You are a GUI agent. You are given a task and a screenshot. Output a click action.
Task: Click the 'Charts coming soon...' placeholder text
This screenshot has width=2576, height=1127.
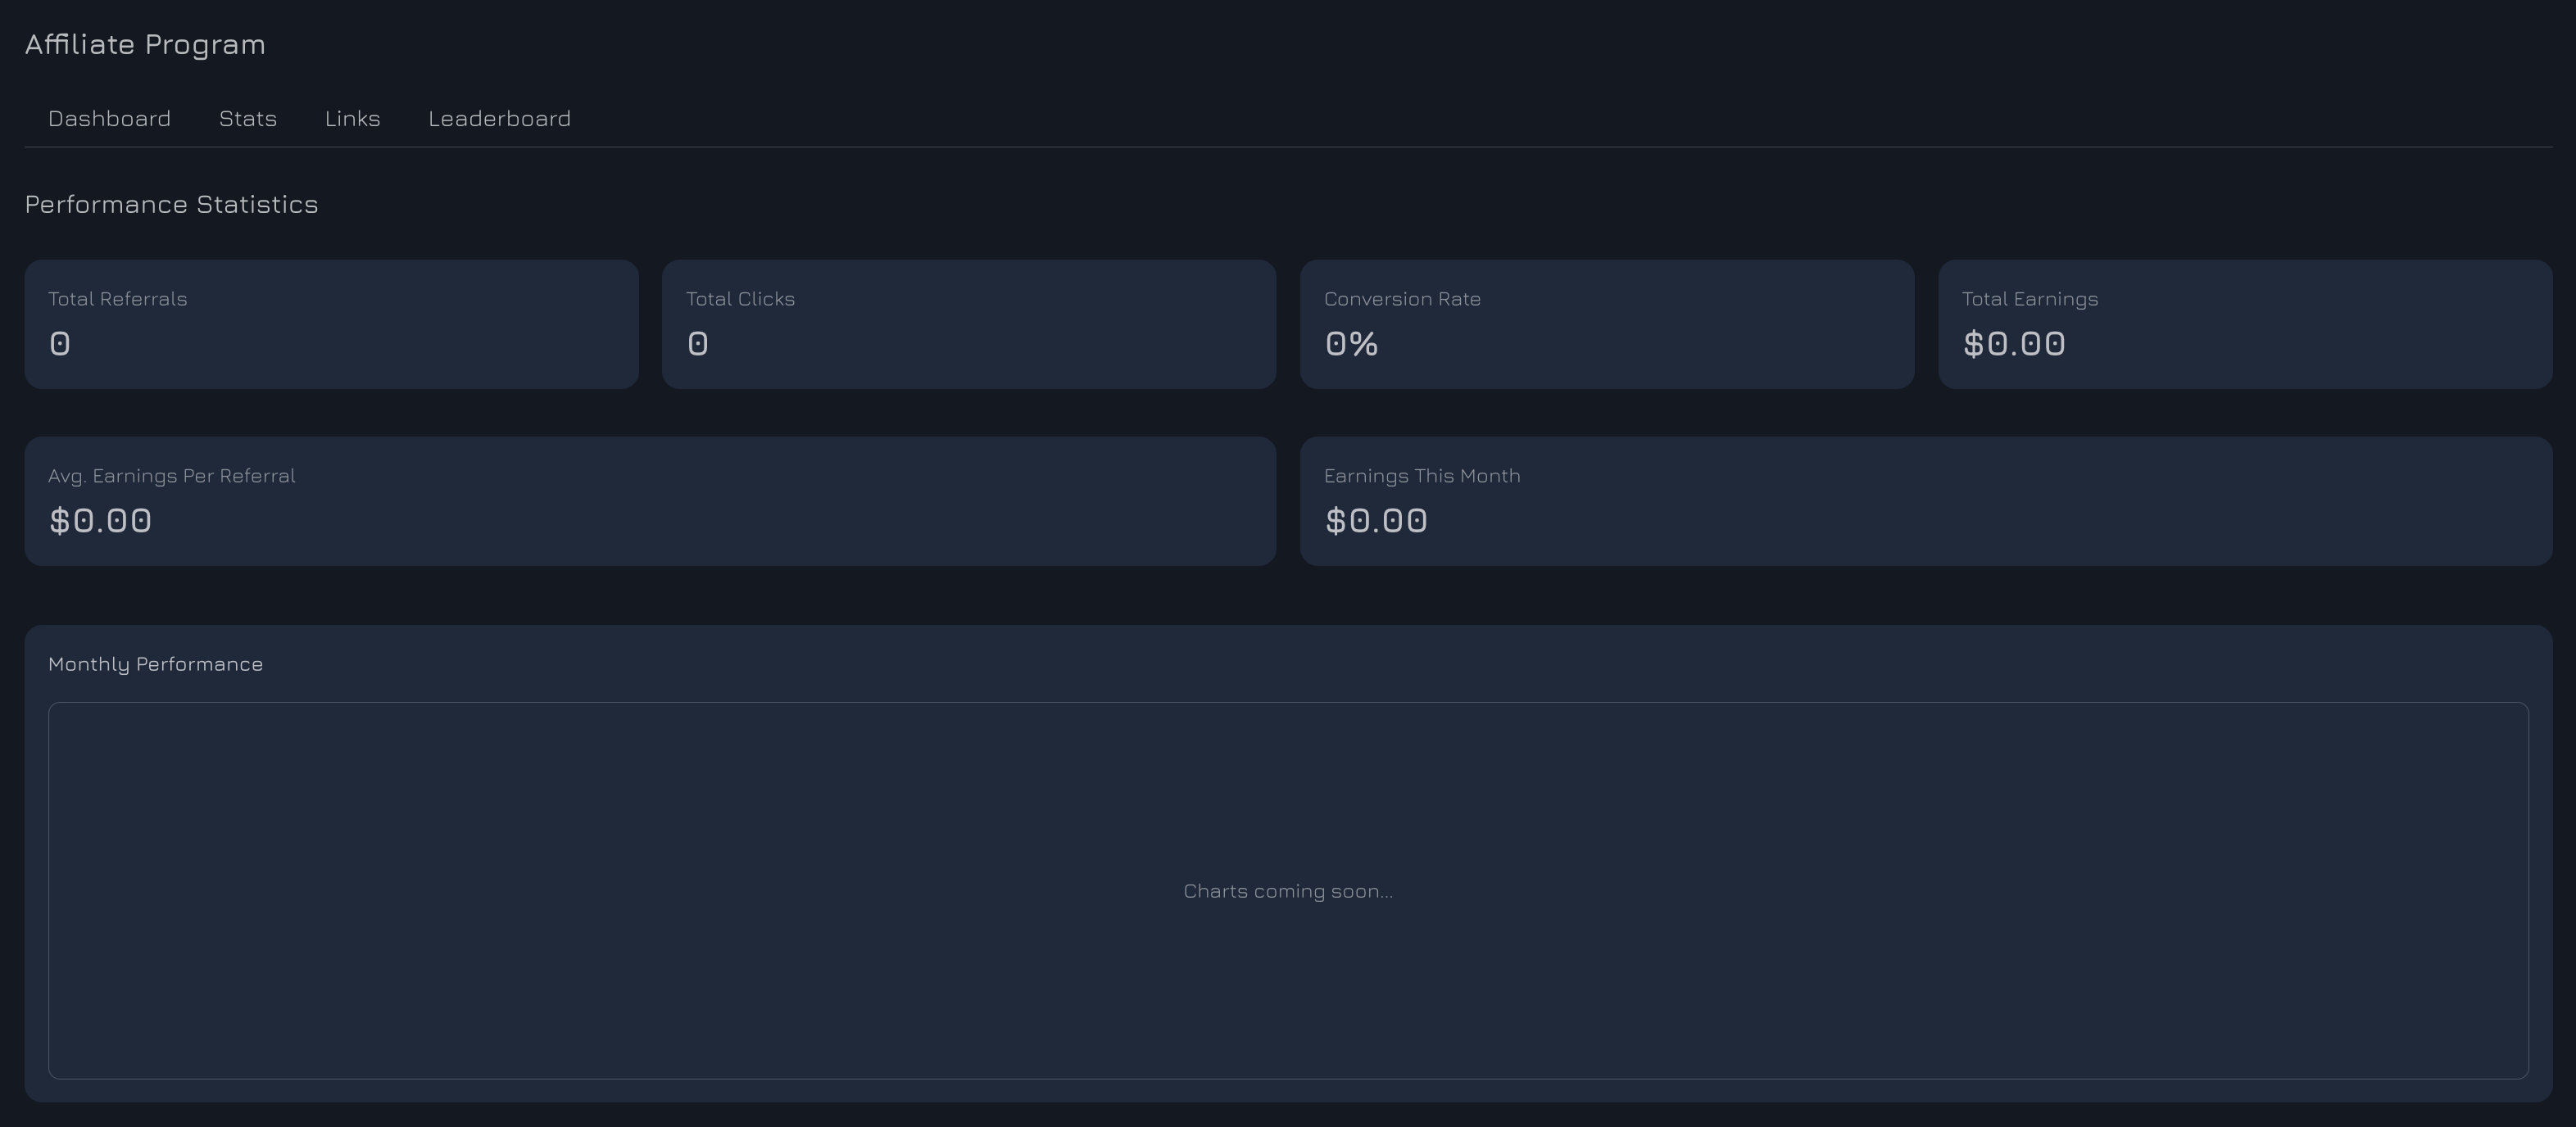pyautogui.click(x=1287, y=891)
